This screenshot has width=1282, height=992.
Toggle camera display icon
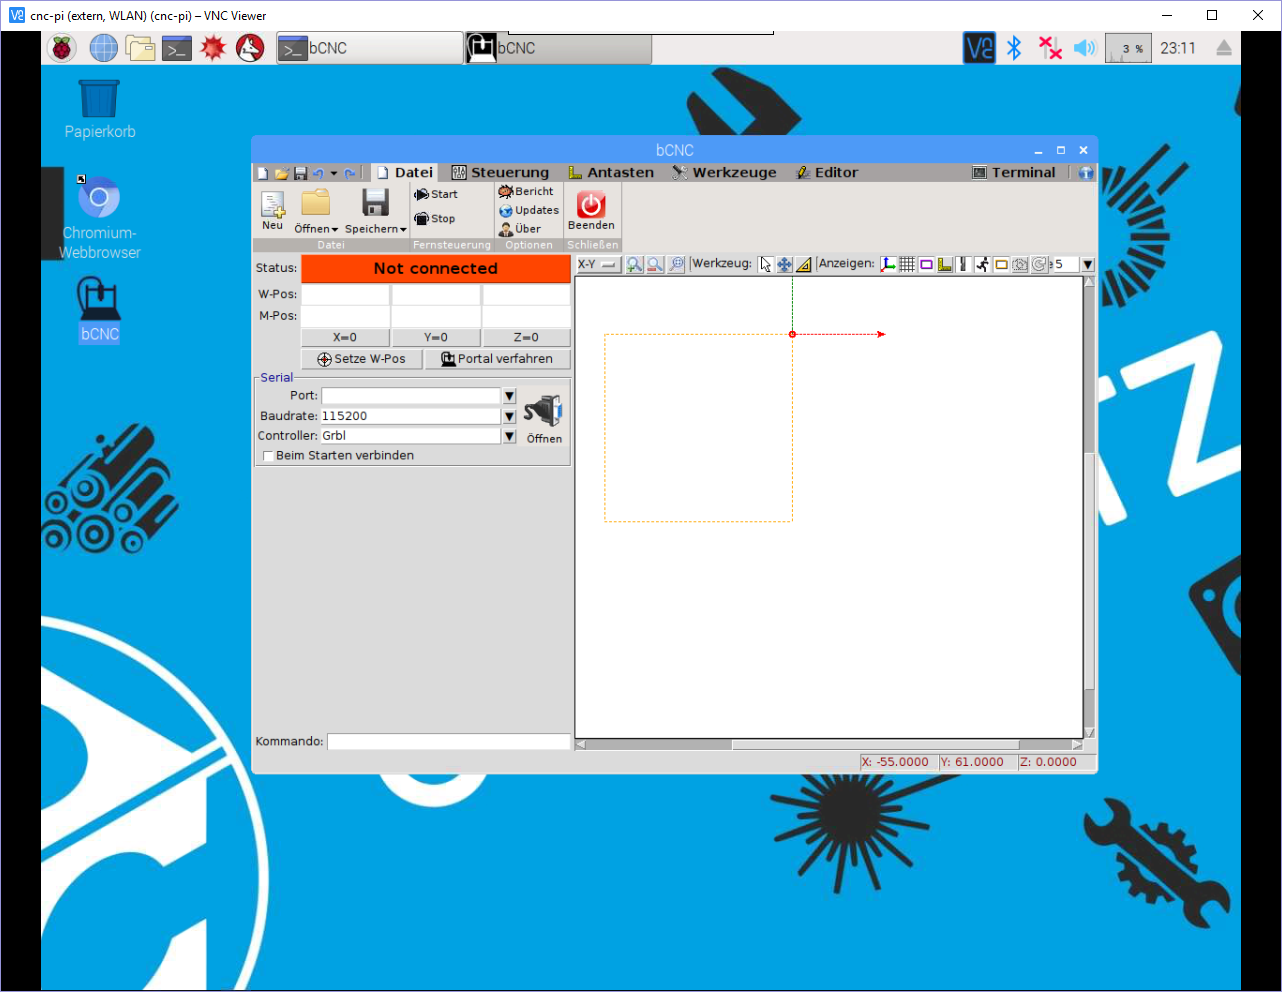(x=1020, y=264)
